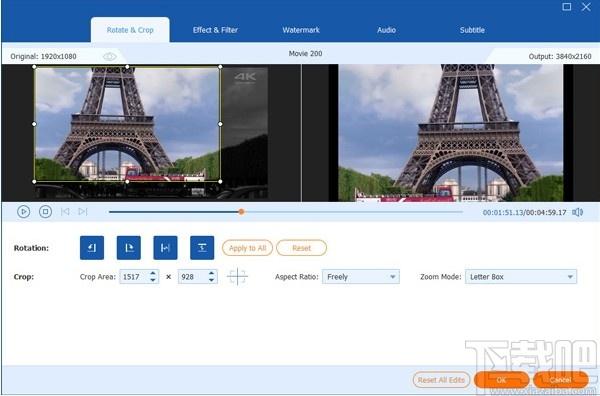Click the playback time 00:01:51.13 readout
Screen dimensions: 600x396
(503, 212)
